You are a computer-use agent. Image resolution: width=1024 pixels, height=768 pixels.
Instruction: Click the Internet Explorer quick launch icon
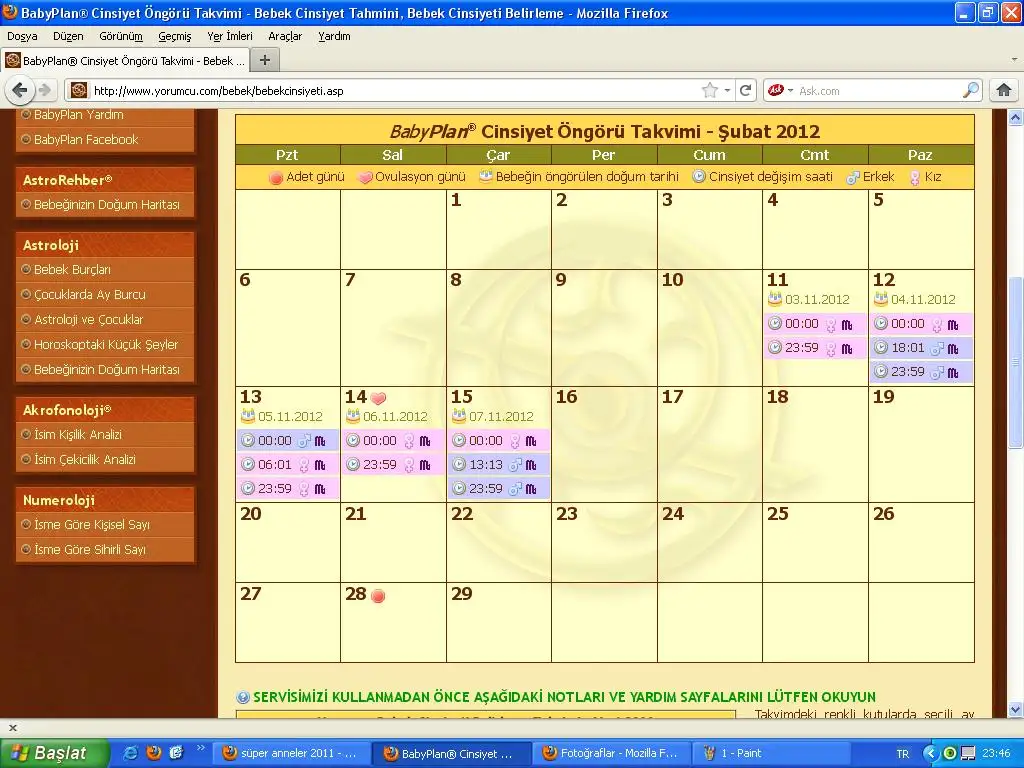[131, 753]
